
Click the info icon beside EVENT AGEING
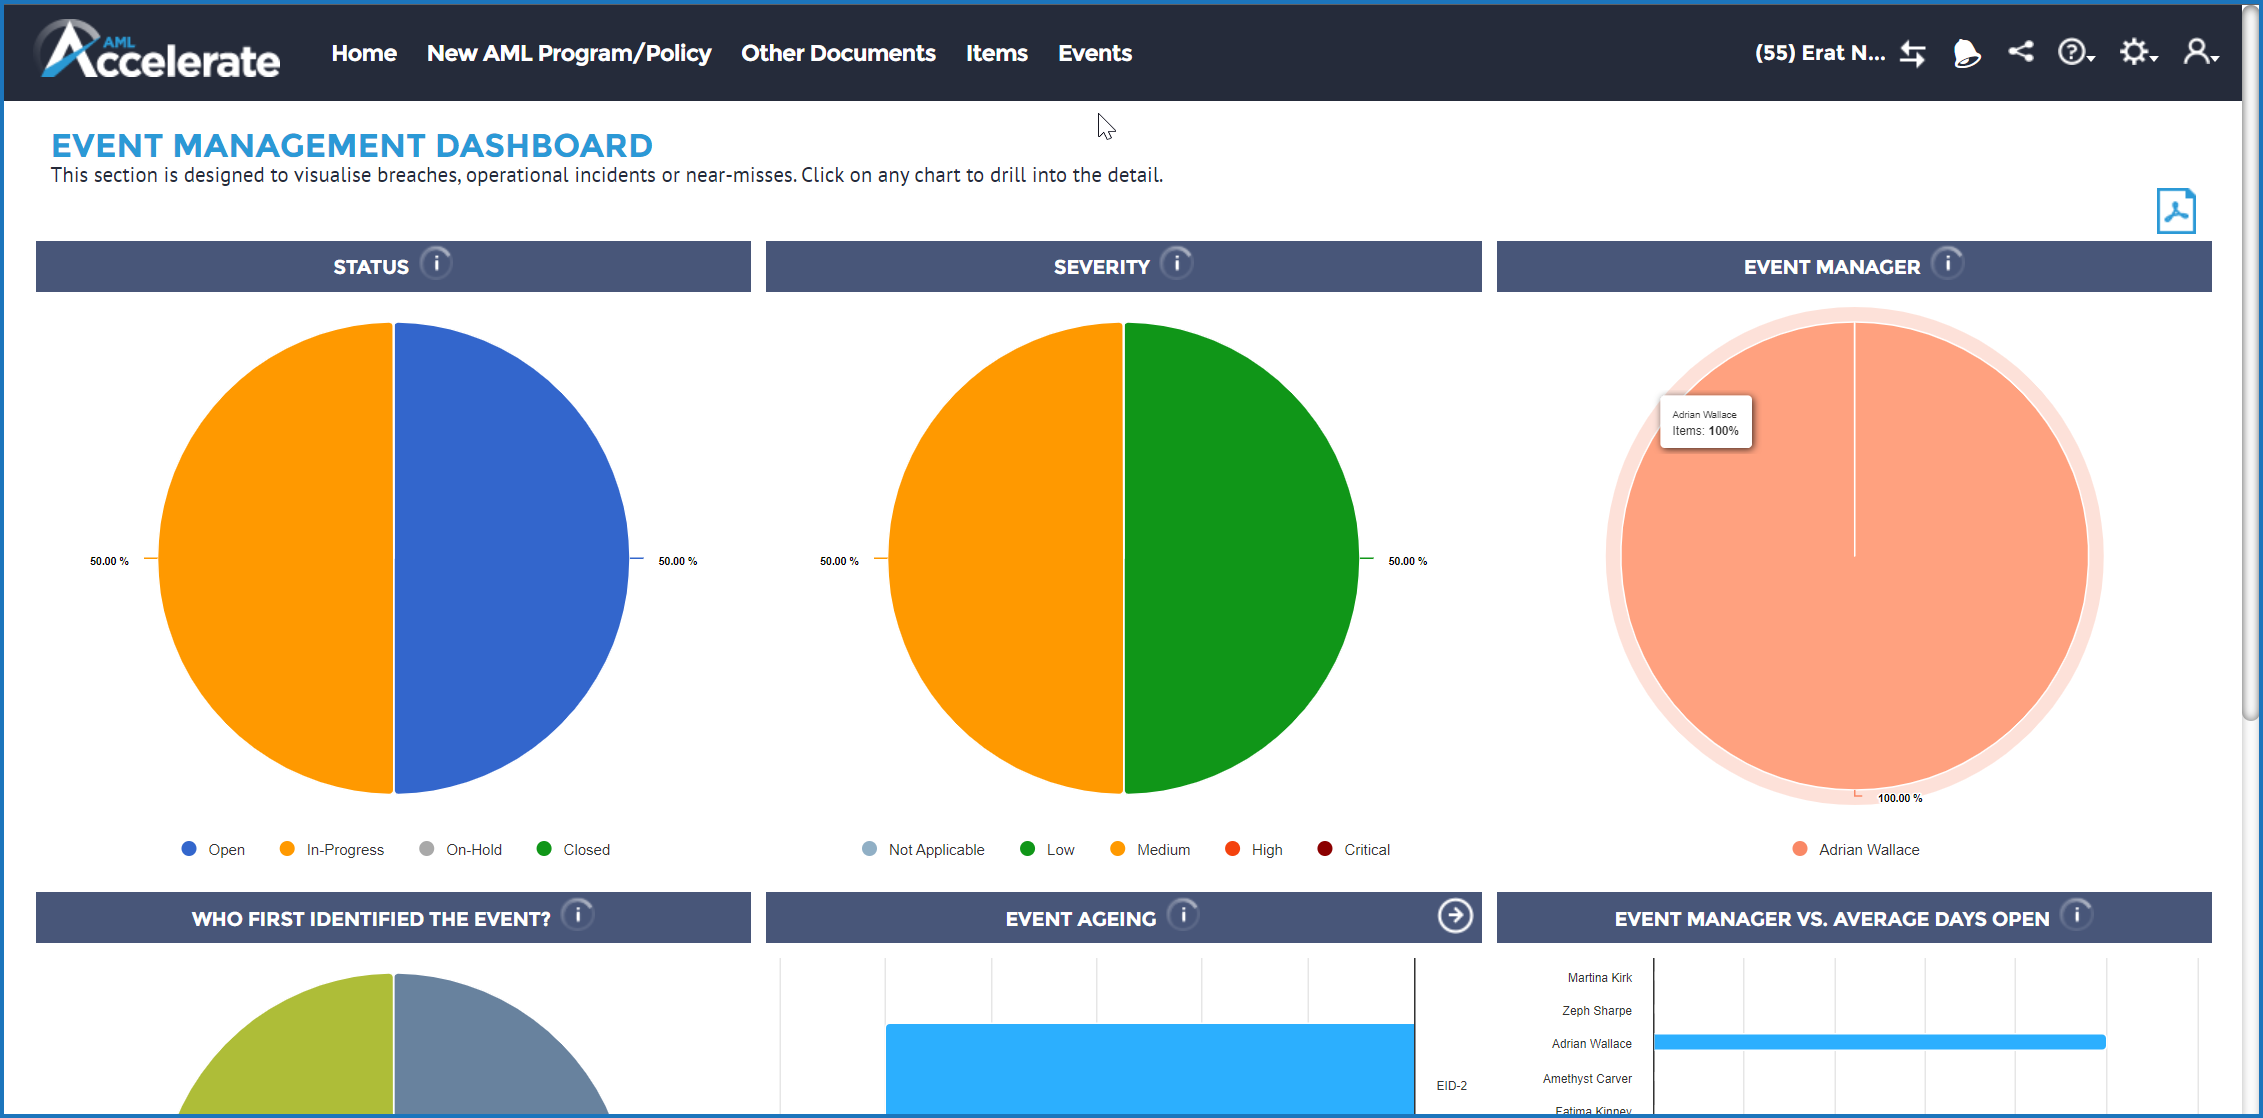coord(1183,915)
